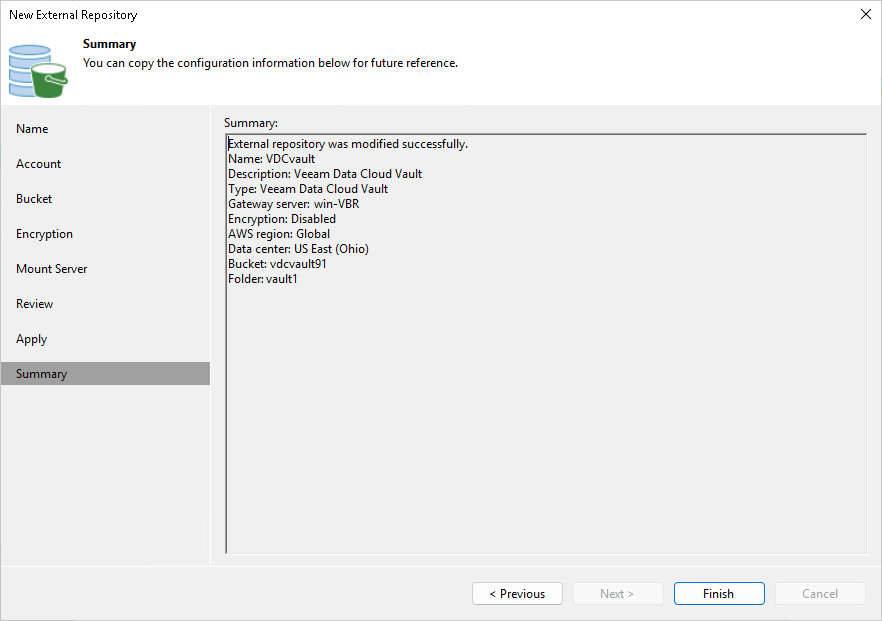Click the disabled Next button
Viewport: 882px width, 621px height.
(618, 593)
